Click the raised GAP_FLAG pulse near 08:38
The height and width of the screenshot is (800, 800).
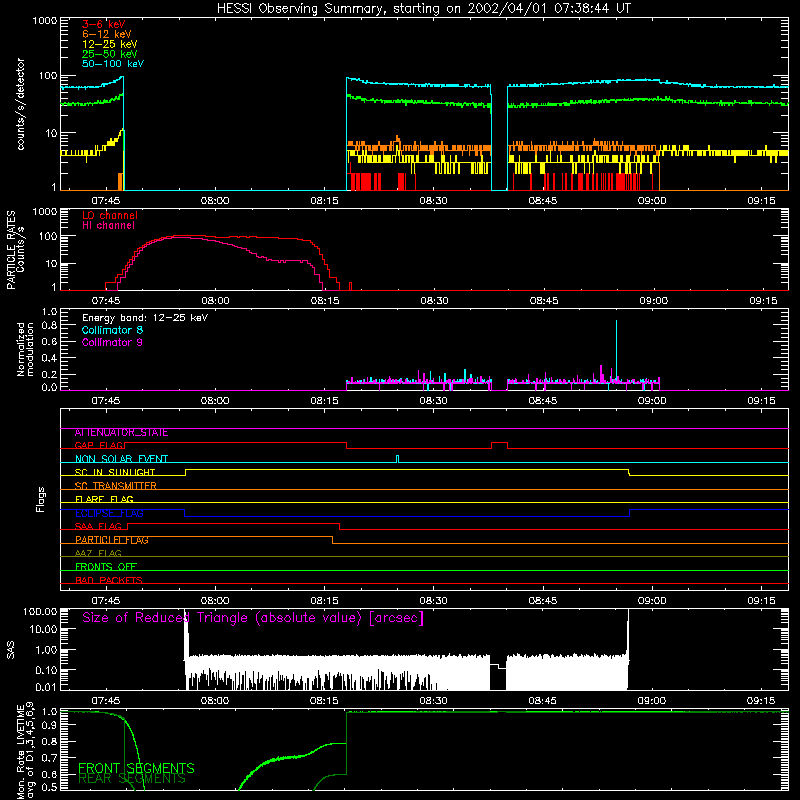(499, 445)
